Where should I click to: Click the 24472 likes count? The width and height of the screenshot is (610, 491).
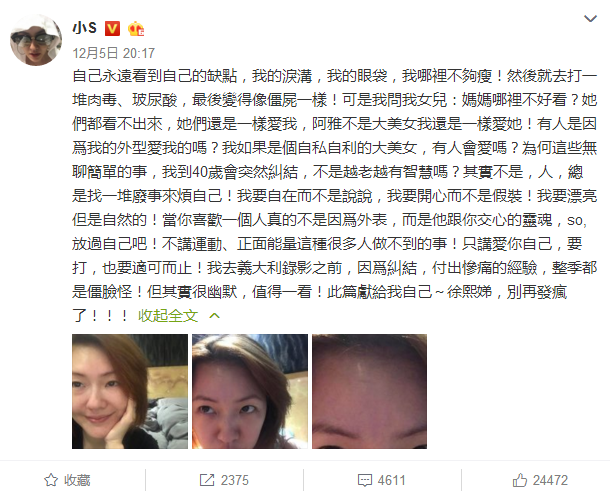550,480
